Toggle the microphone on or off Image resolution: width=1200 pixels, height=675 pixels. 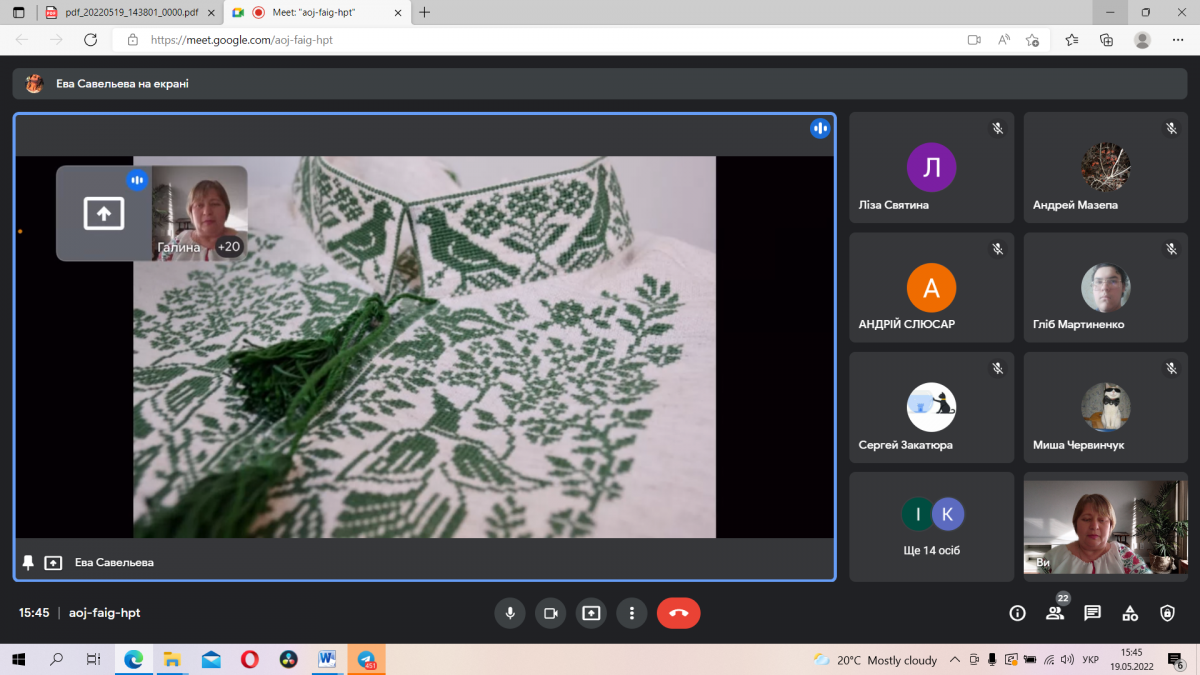tap(510, 613)
